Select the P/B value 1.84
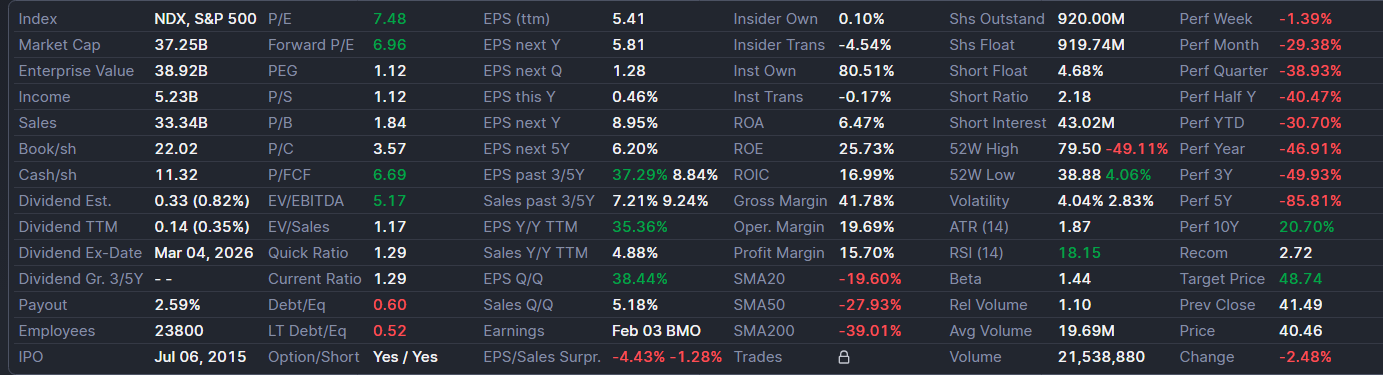 389,122
